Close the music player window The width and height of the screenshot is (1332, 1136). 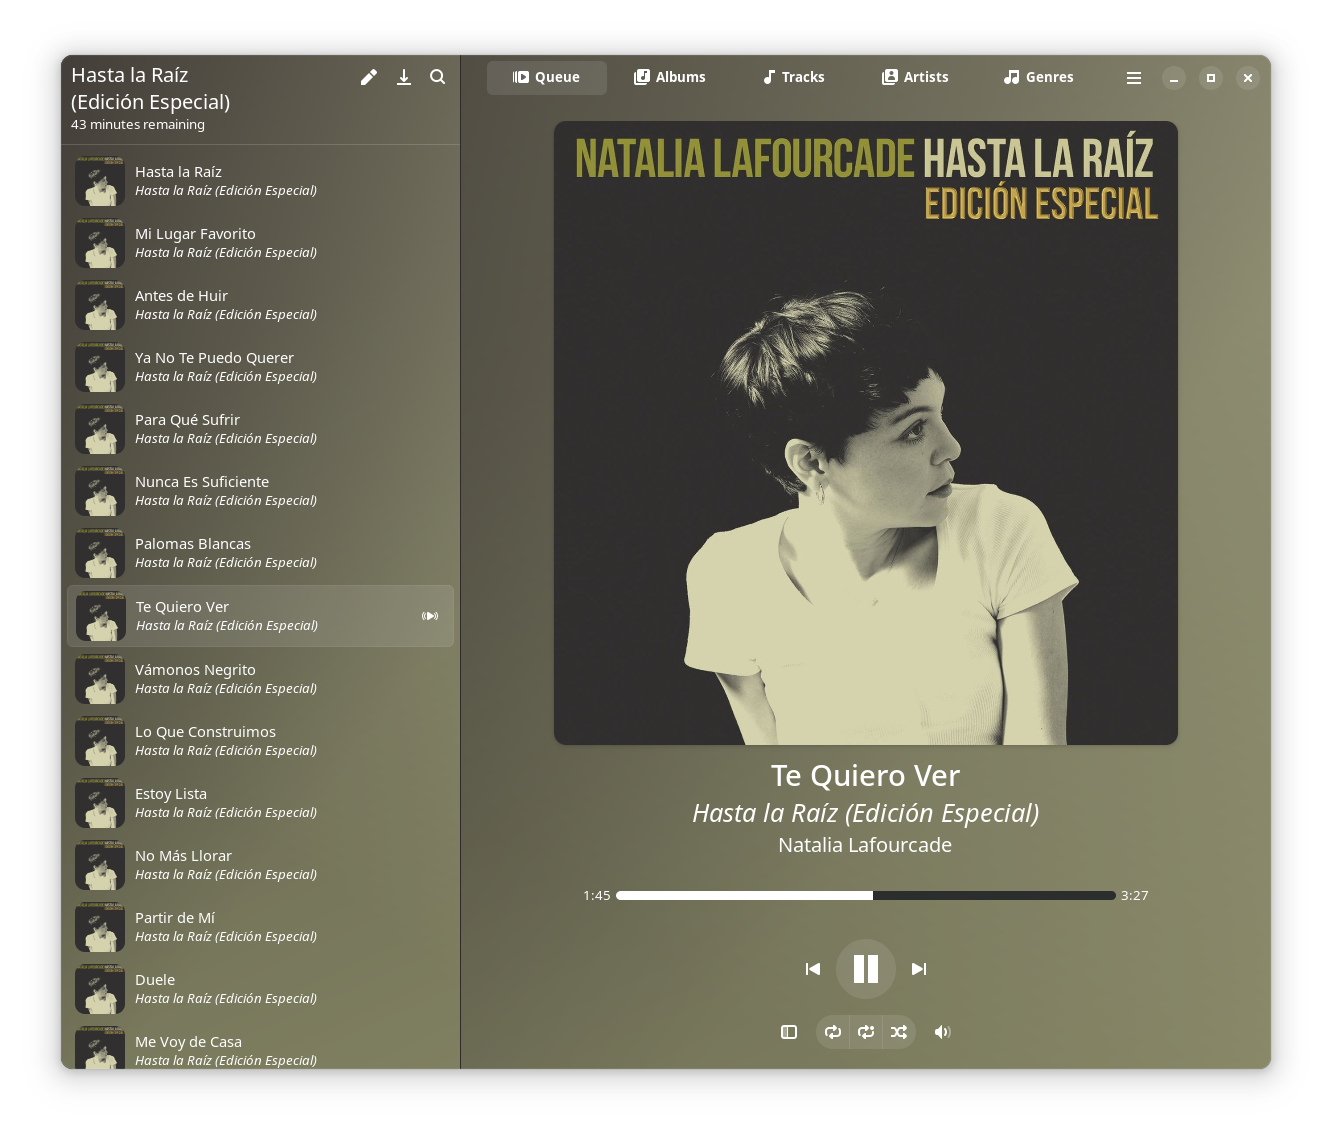(x=1248, y=78)
